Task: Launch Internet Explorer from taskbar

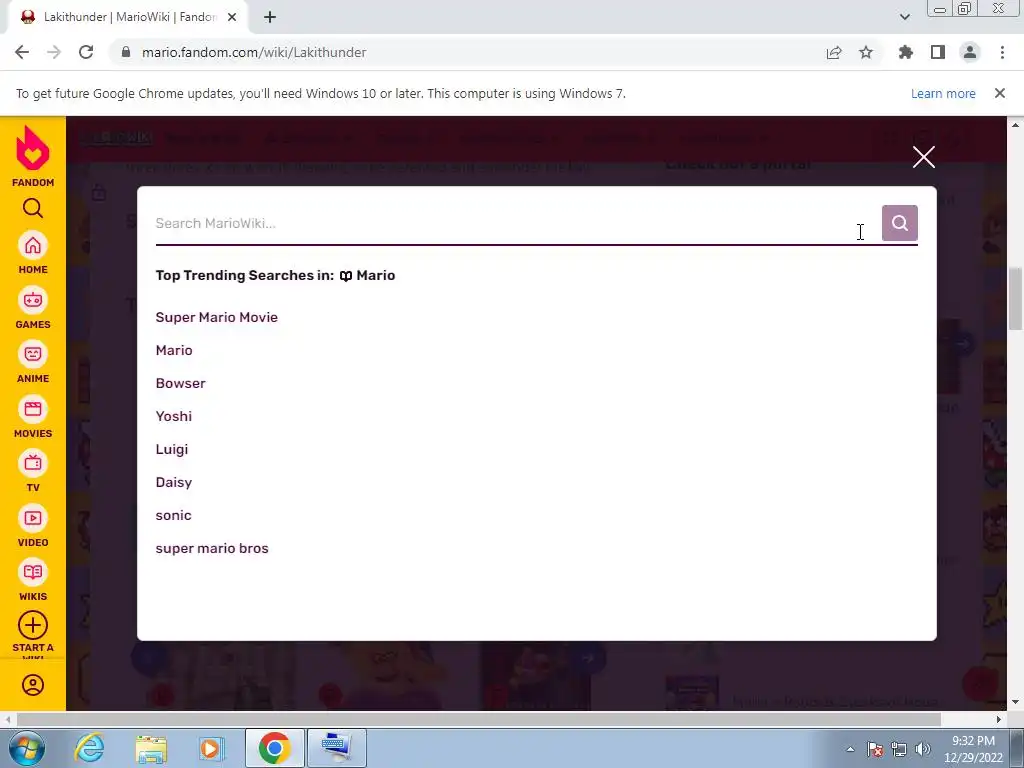Action: (89, 748)
